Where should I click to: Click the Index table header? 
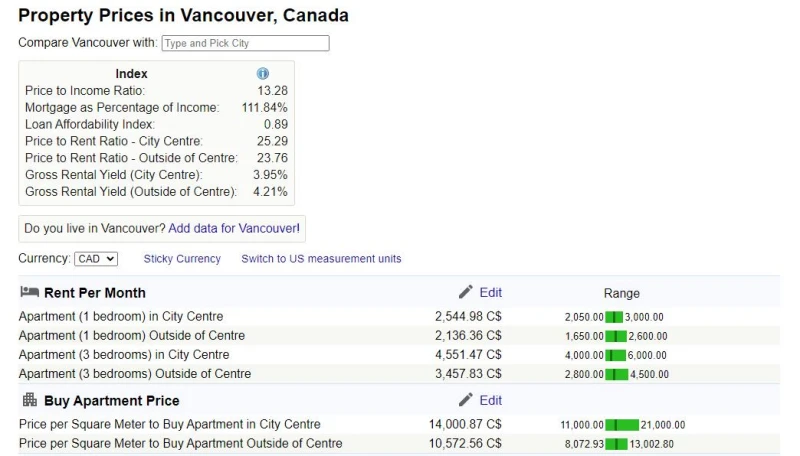click(131, 74)
